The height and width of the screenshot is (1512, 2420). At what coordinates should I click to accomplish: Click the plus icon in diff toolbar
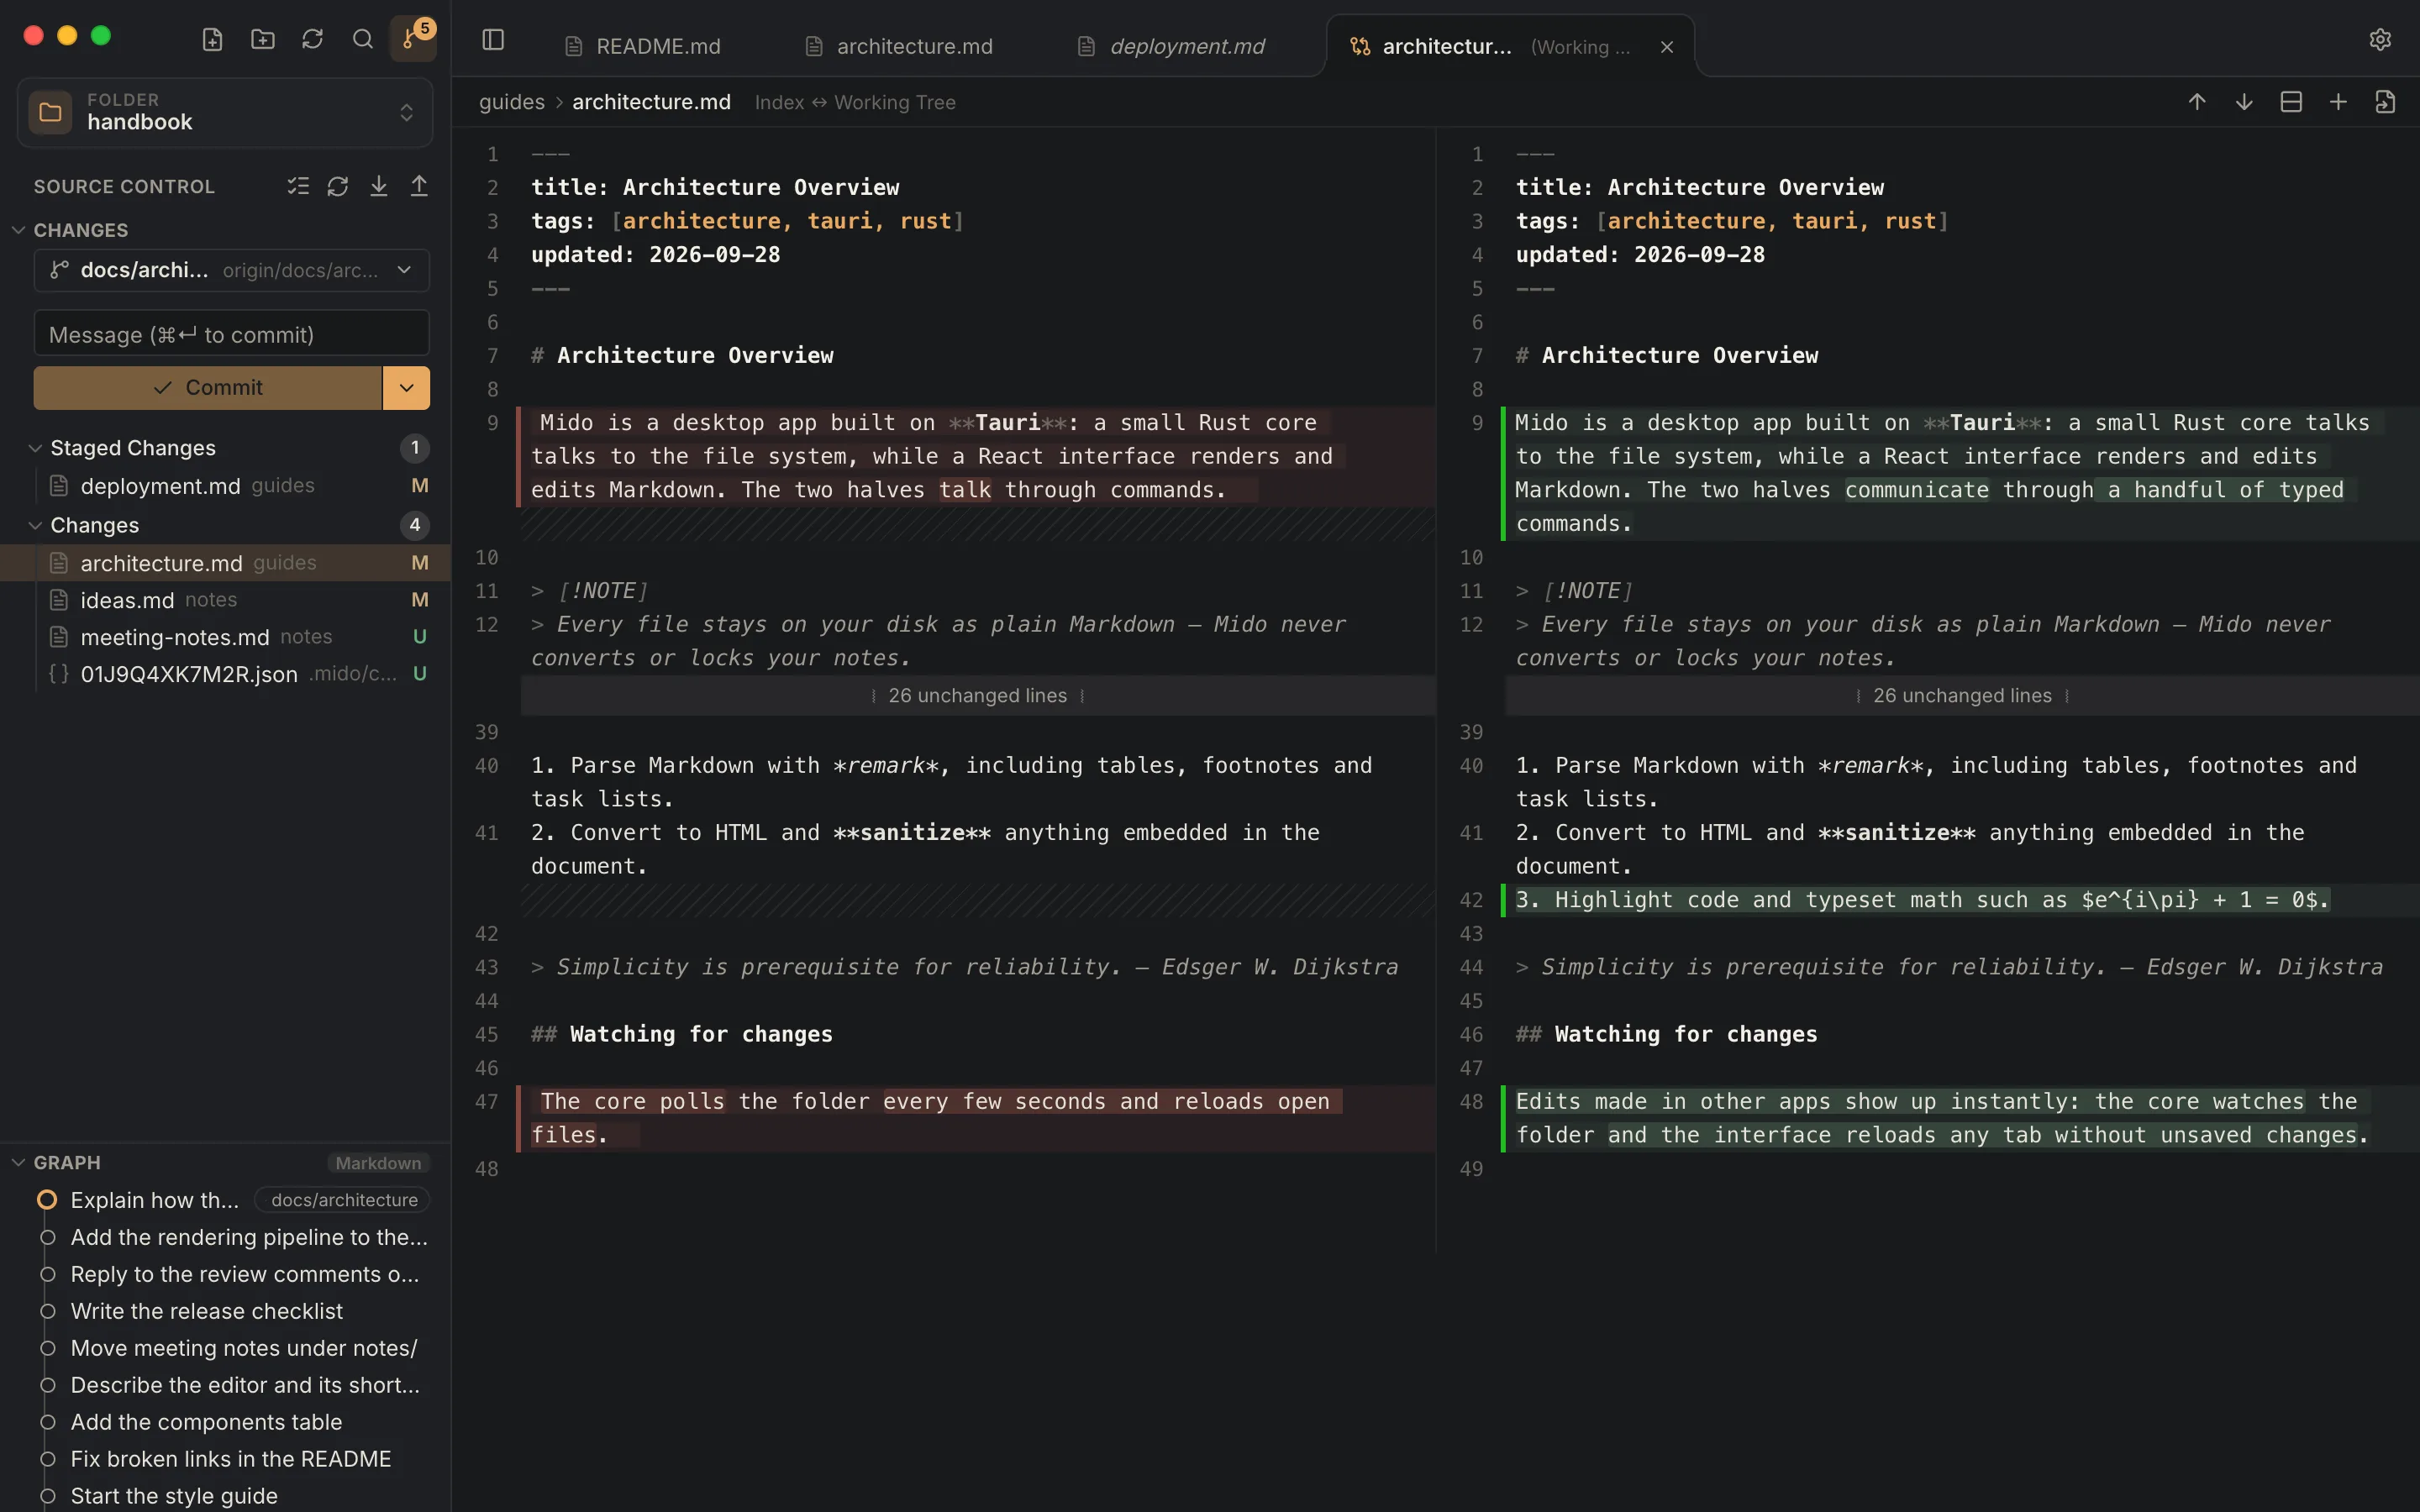2338,102
